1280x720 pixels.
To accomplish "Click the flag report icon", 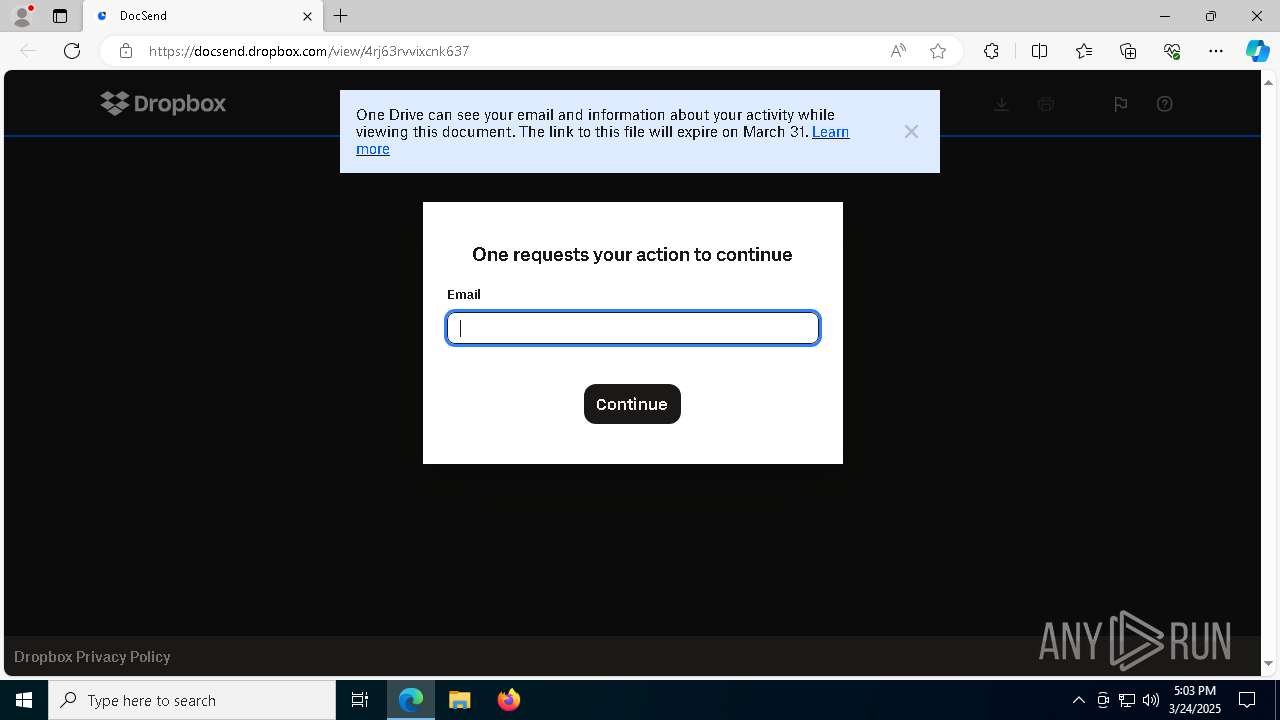I will click(x=1120, y=104).
